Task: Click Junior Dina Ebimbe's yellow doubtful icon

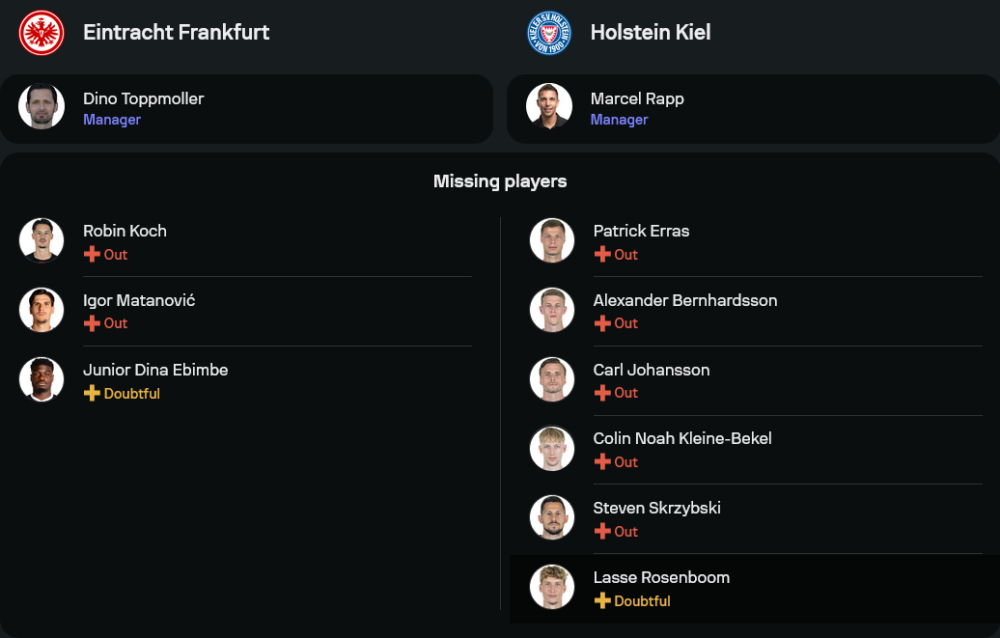Action: (x=92, y=393)
